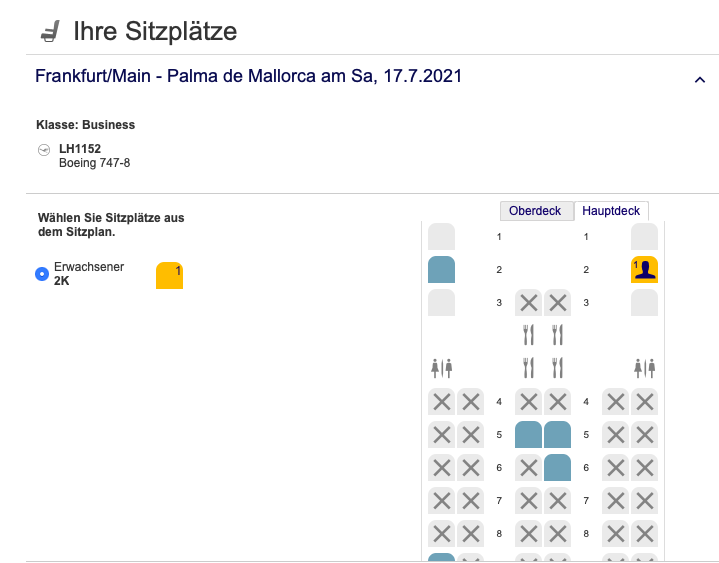Click the restroom icon on the left side

tap(441, 367)
